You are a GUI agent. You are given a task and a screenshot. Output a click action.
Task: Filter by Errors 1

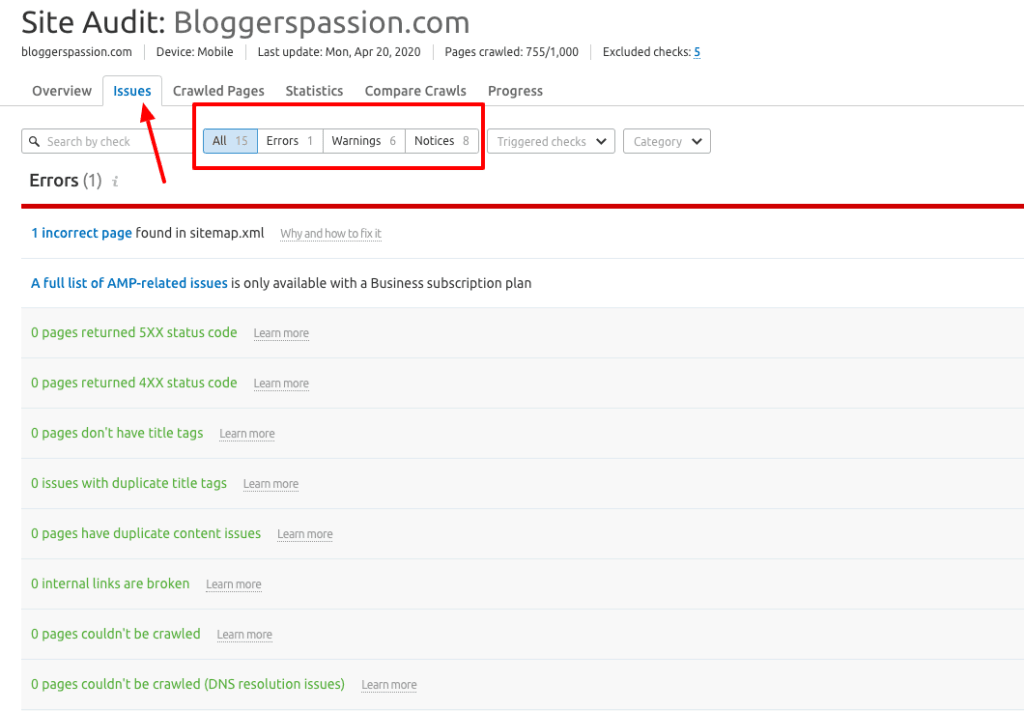(290, 141)
